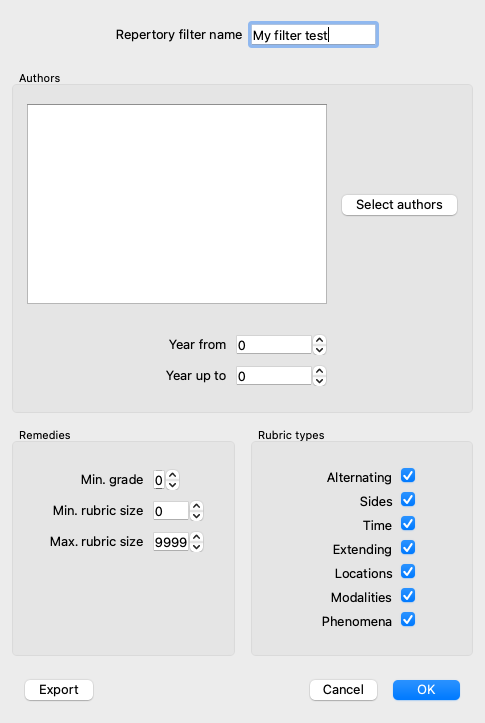Cancel the filter dialog
The width and height of the screenshot is (485, 723).
pos(343,690)
